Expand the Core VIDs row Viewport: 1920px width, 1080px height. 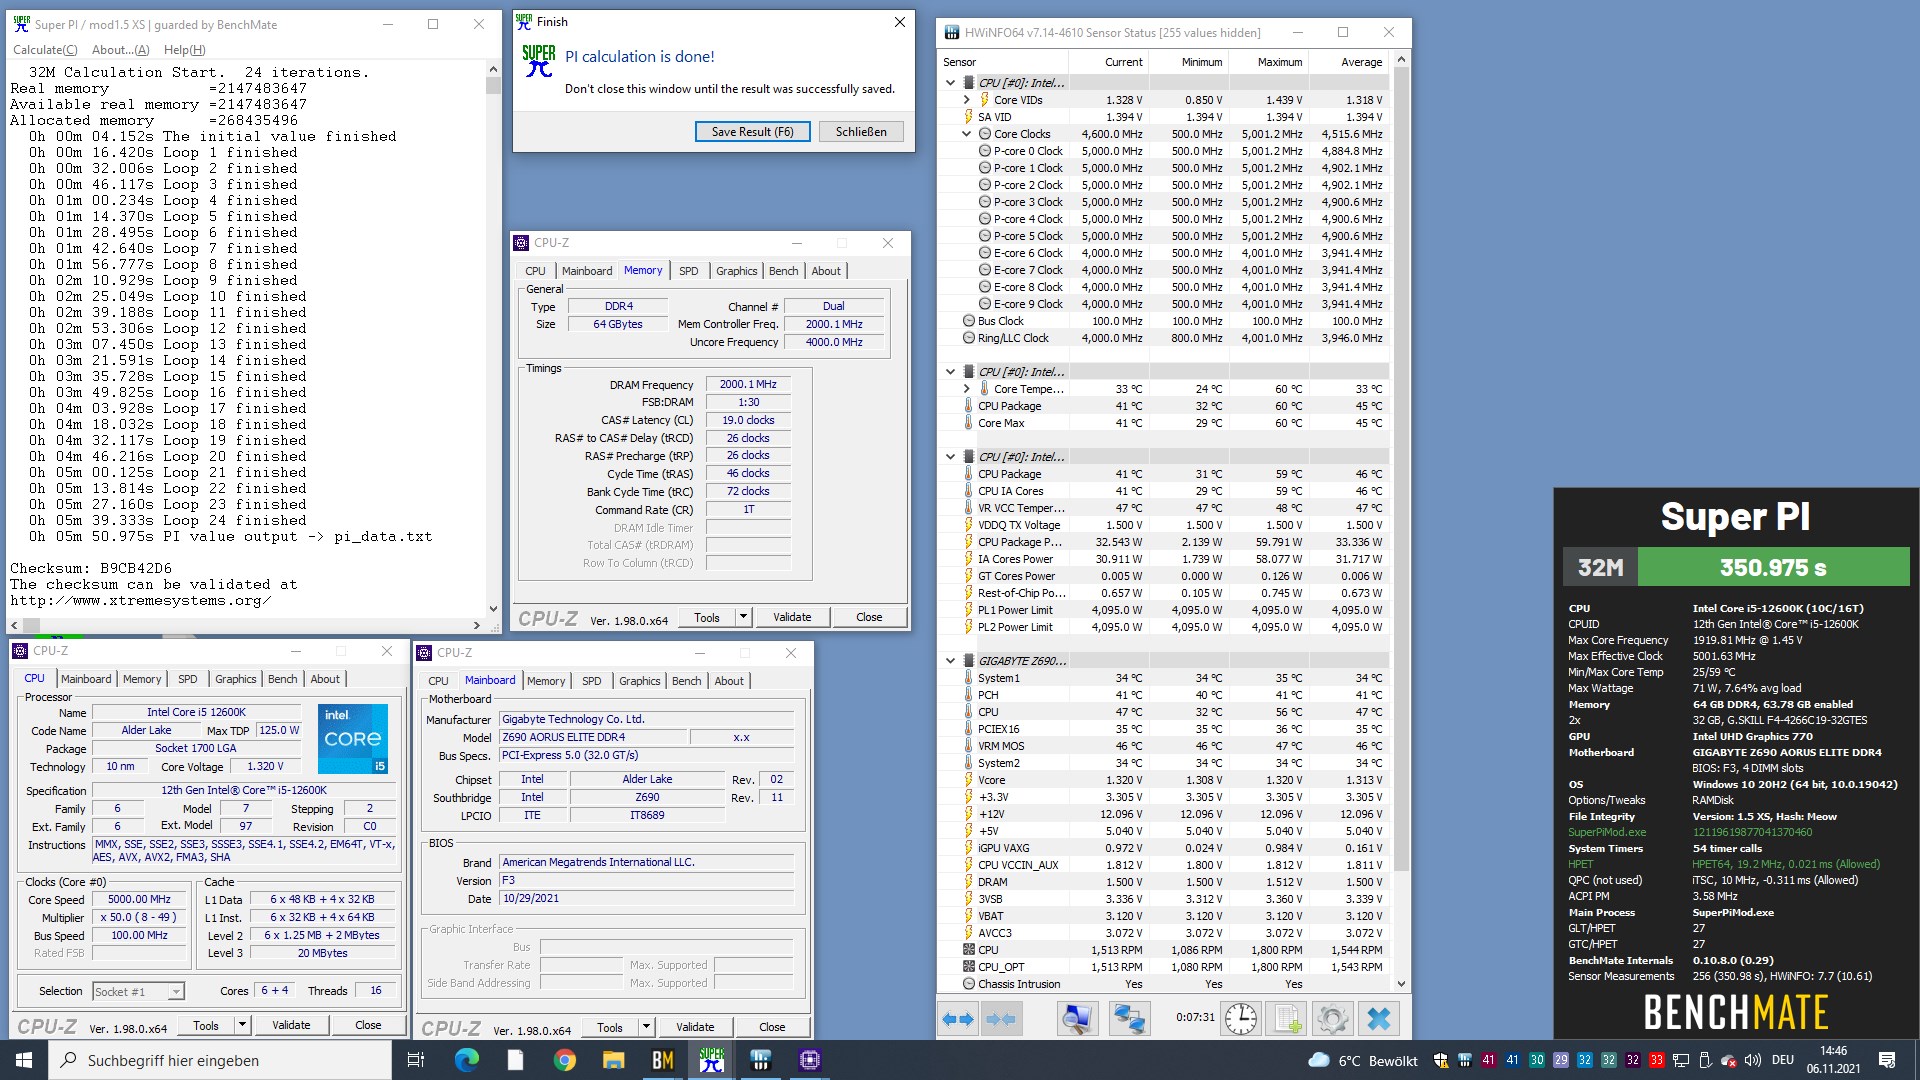click(x=967, y=100)
